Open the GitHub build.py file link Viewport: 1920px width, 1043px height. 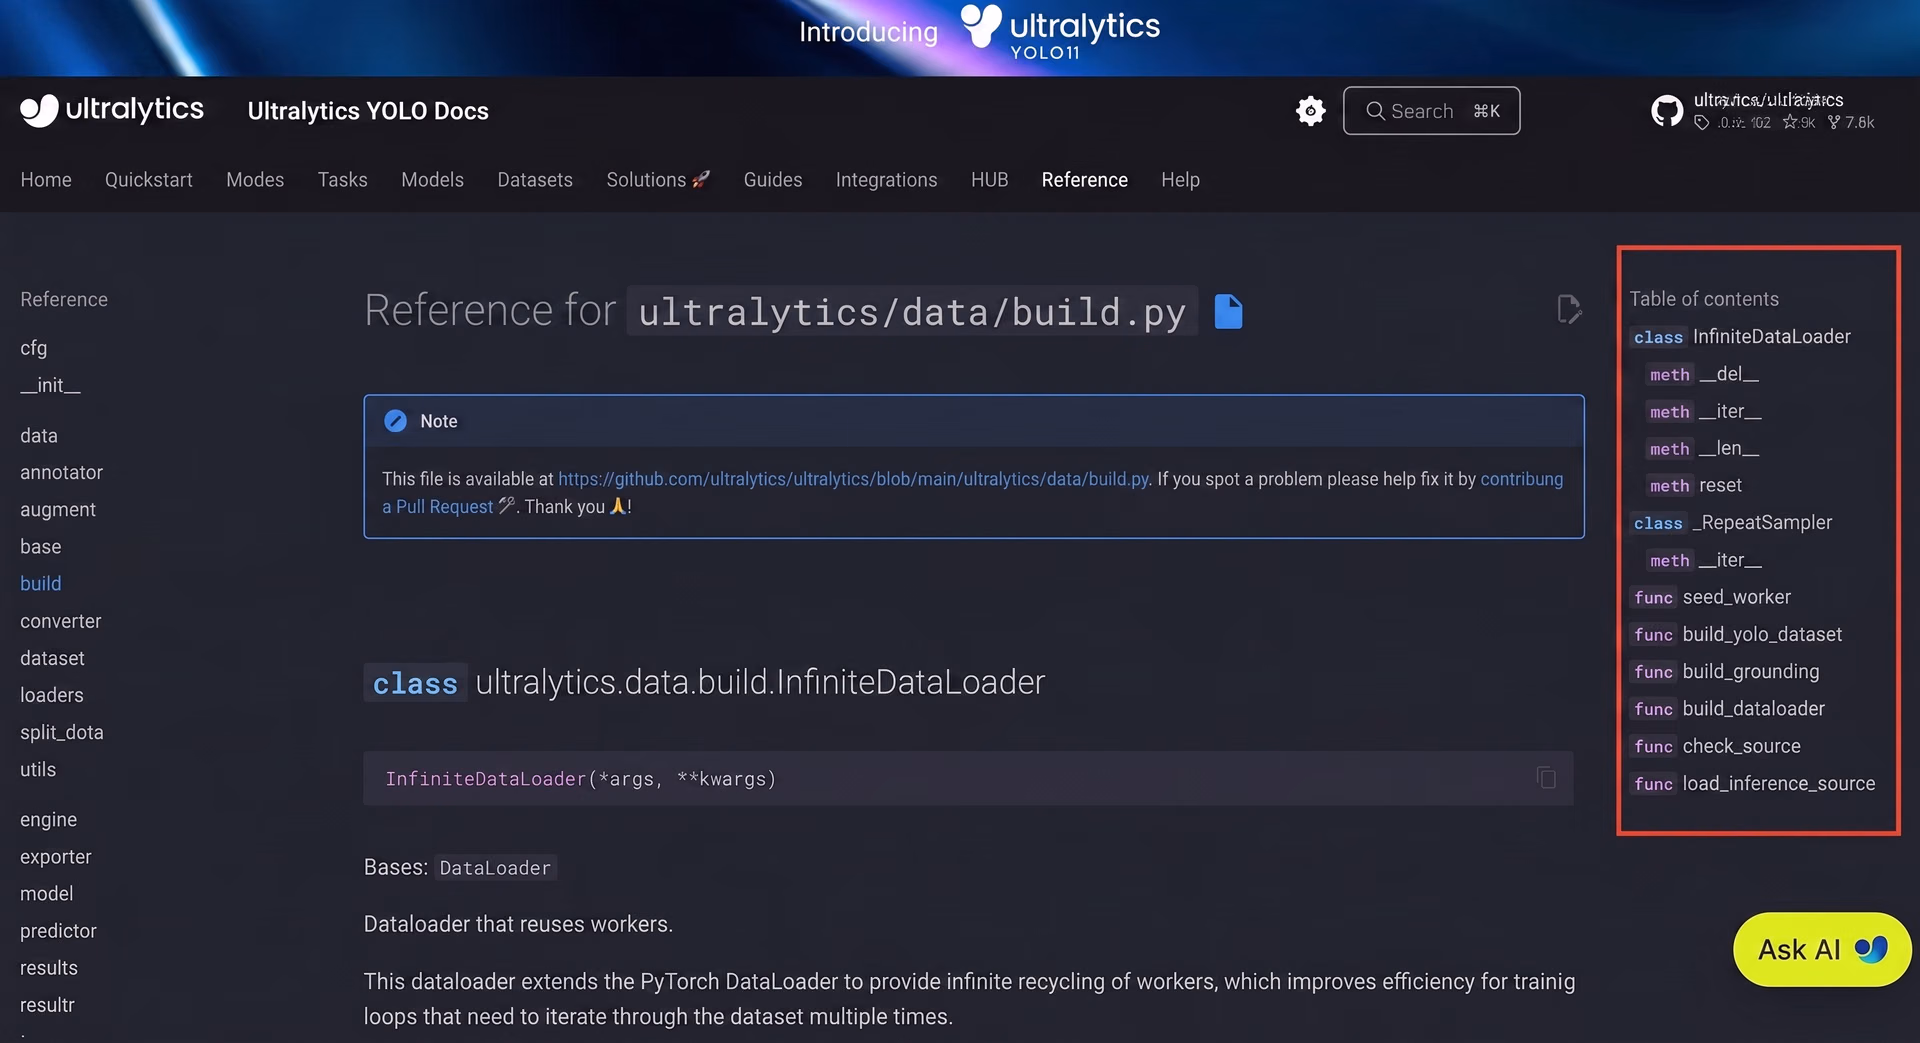854,479
